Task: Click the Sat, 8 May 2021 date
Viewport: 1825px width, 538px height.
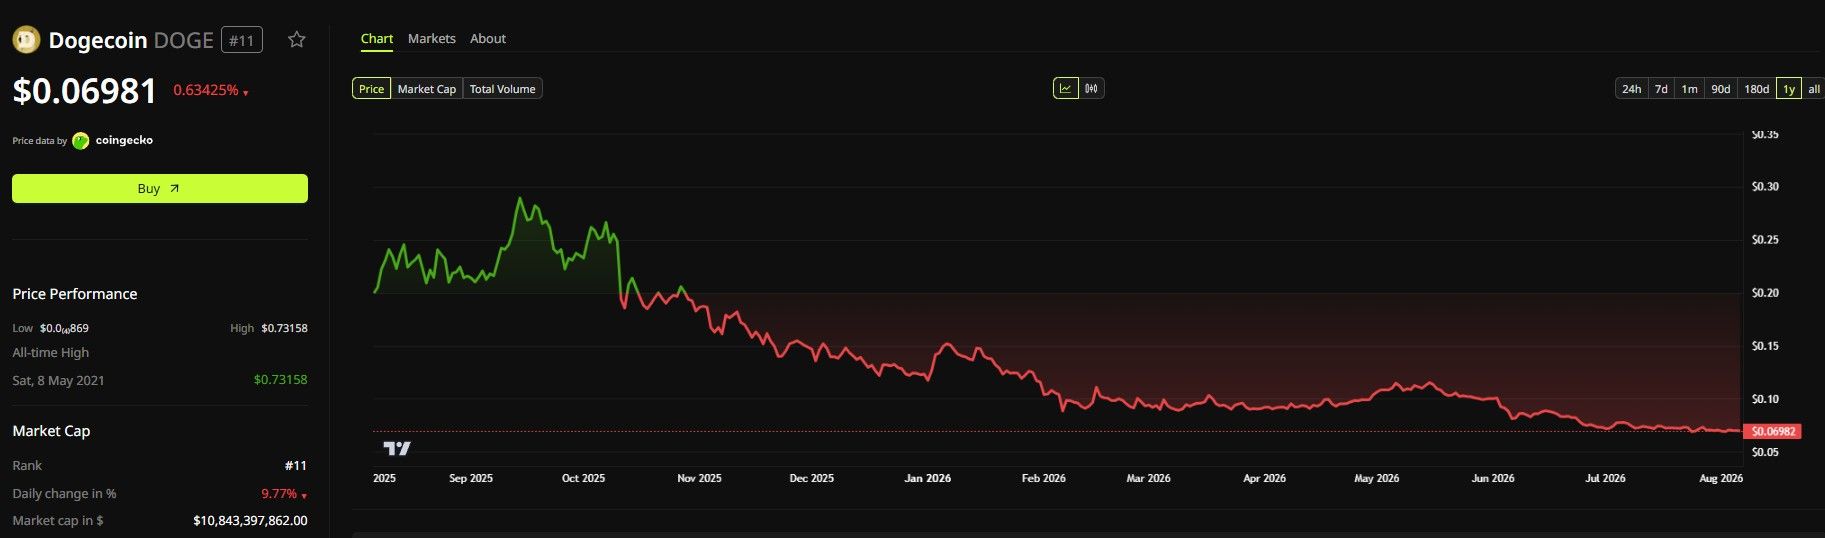Action: [58, 380]
